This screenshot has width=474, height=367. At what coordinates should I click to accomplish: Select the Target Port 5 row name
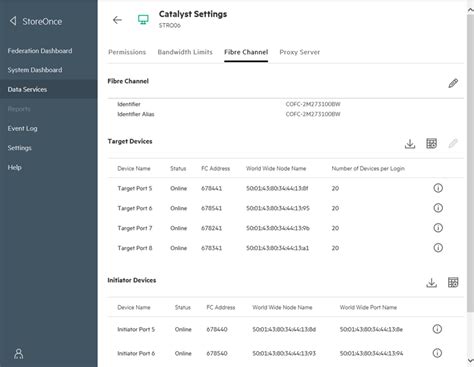[x=135, y=188]
